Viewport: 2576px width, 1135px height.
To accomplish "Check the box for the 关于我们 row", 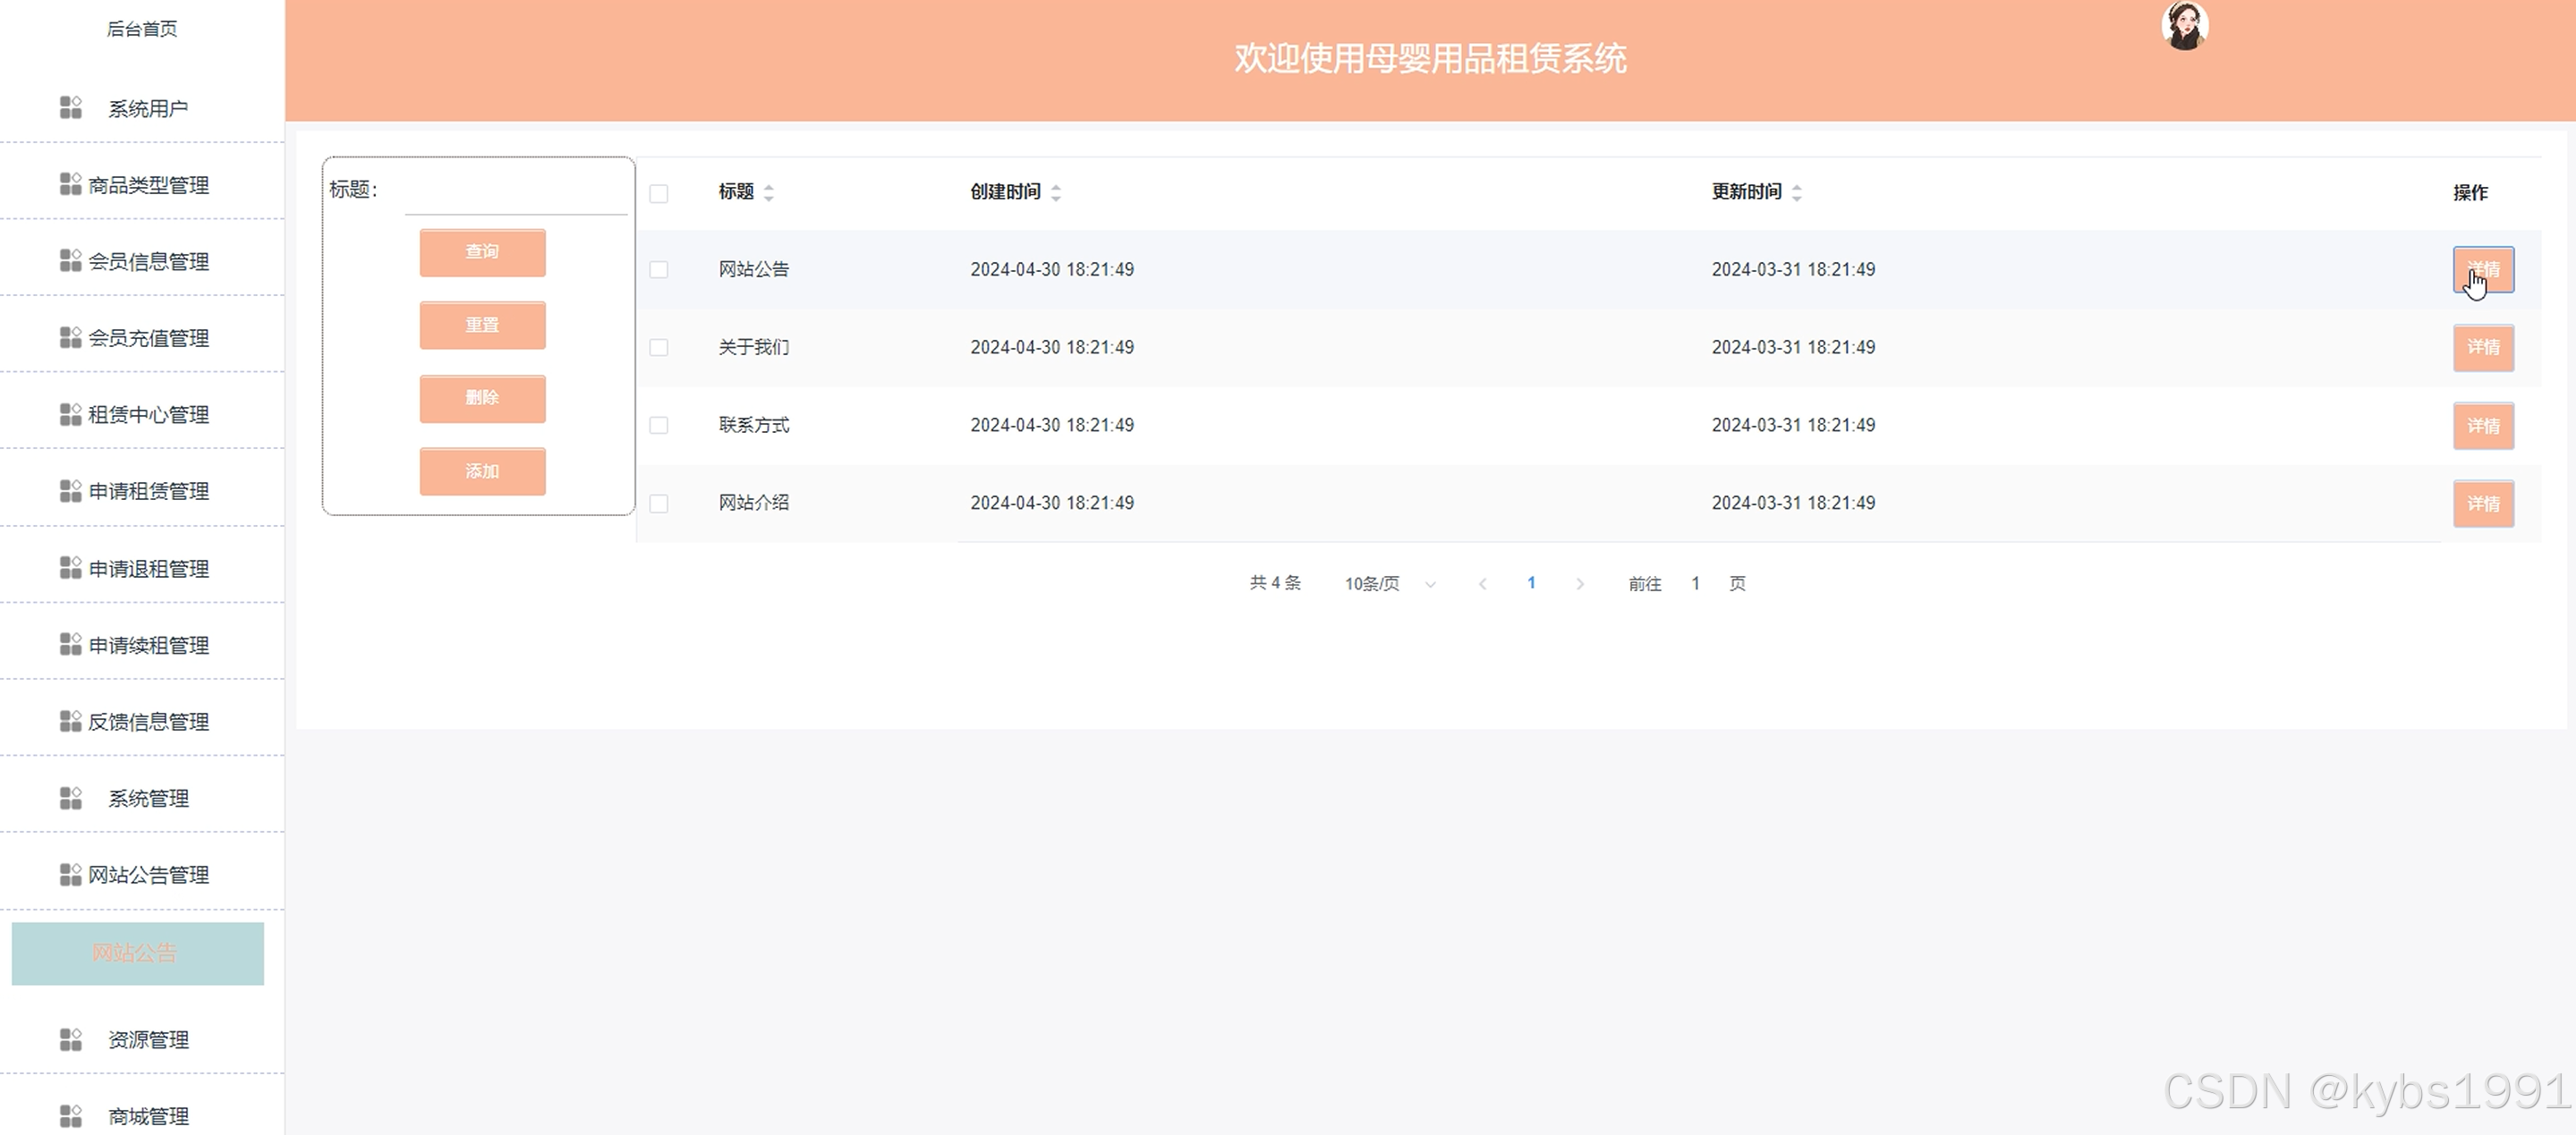I will (x=658, y=347).
